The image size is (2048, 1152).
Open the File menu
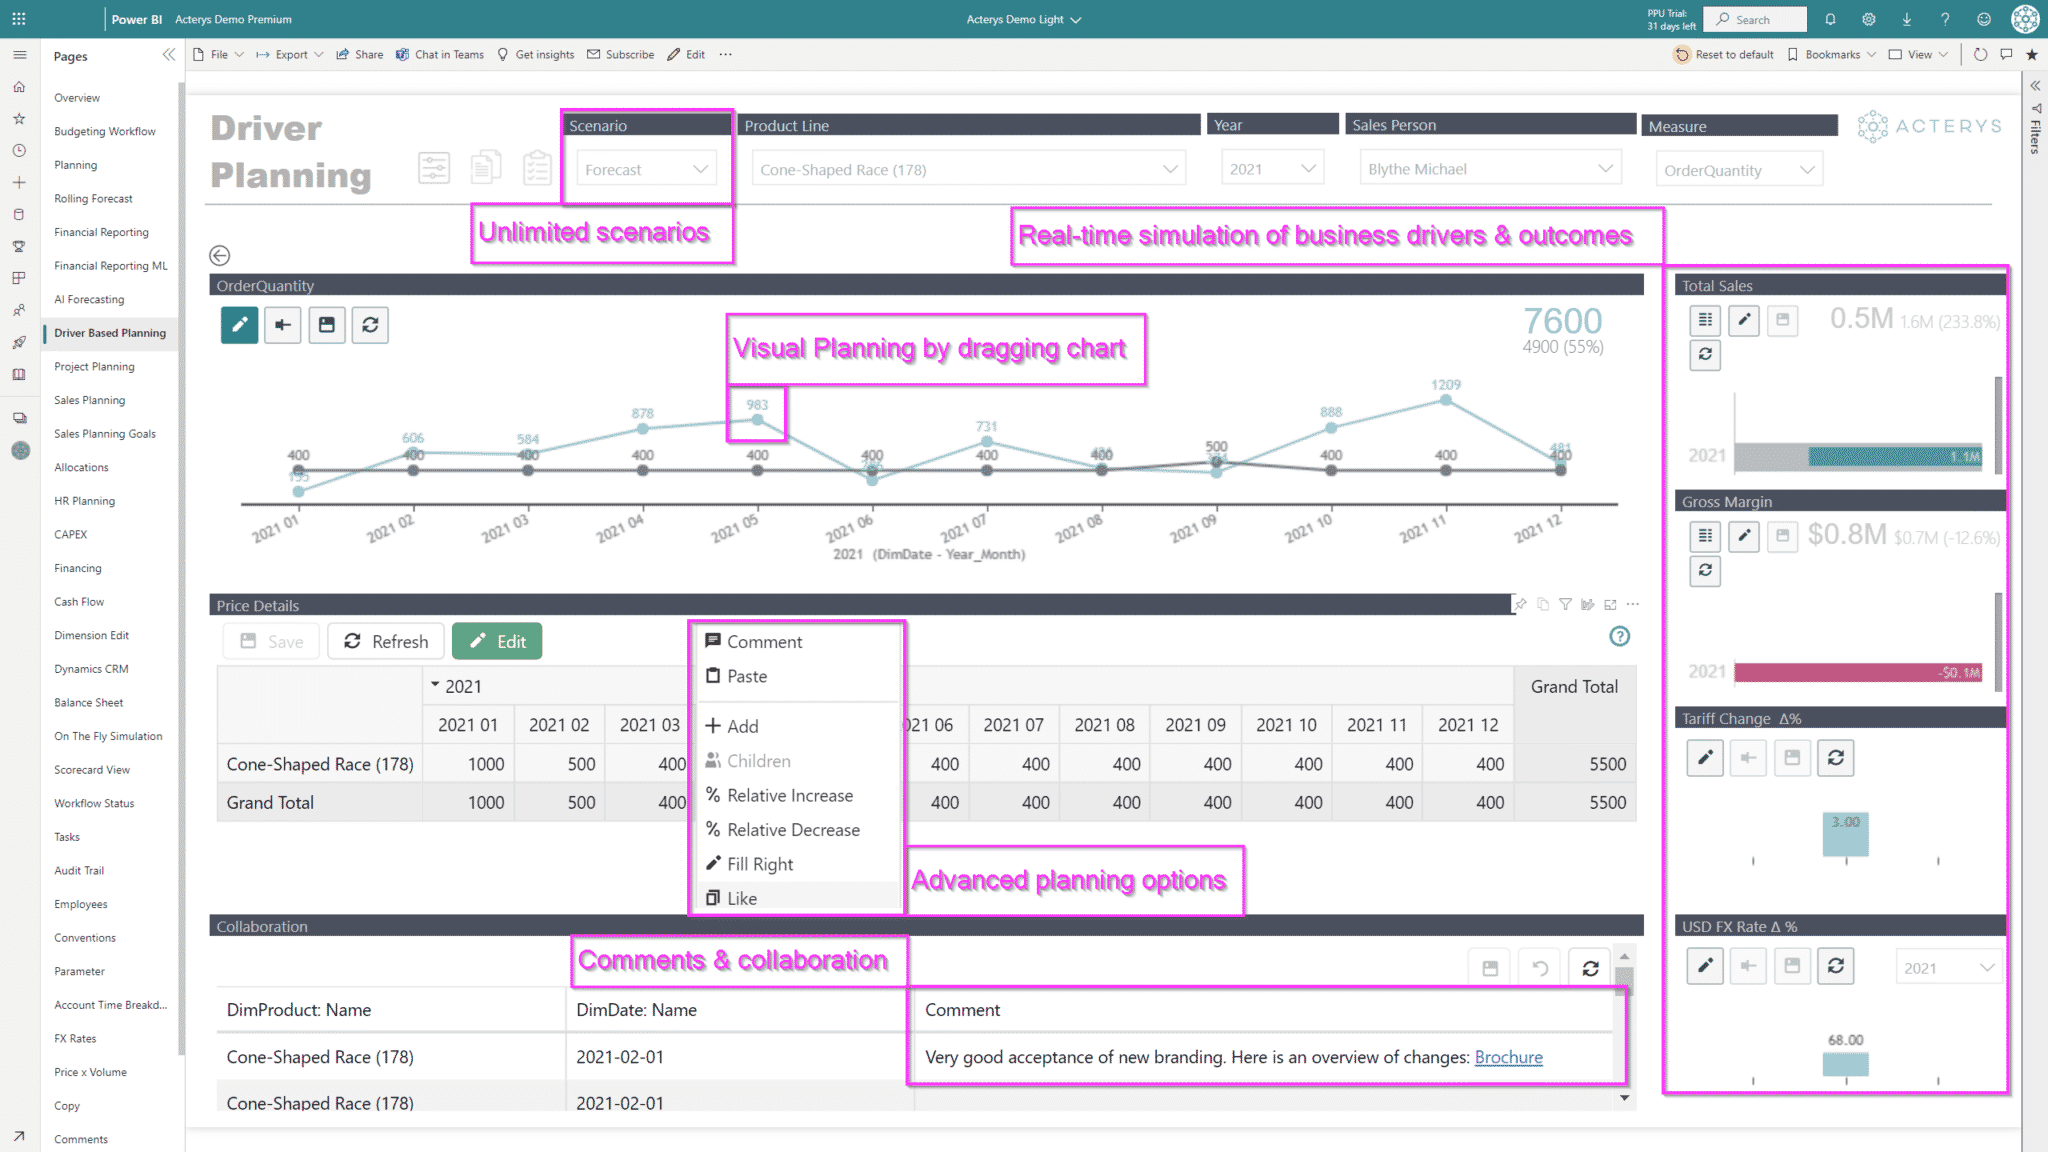218,54
